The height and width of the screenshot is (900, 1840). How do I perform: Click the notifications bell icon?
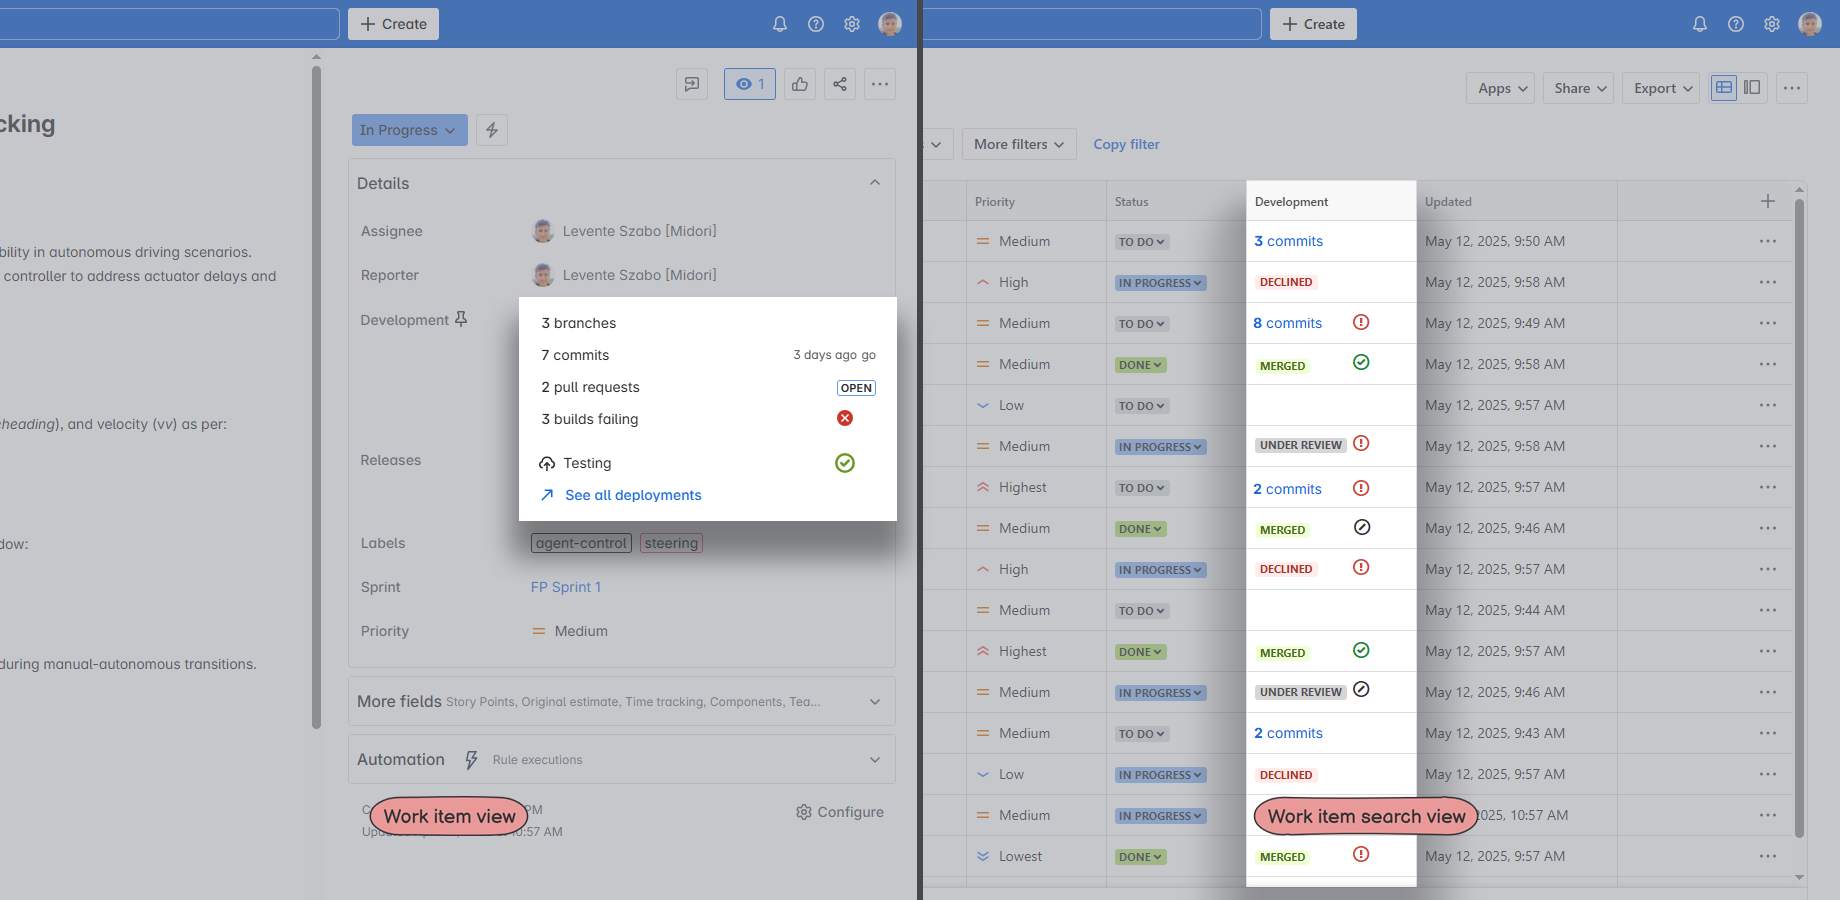point(780,24)
